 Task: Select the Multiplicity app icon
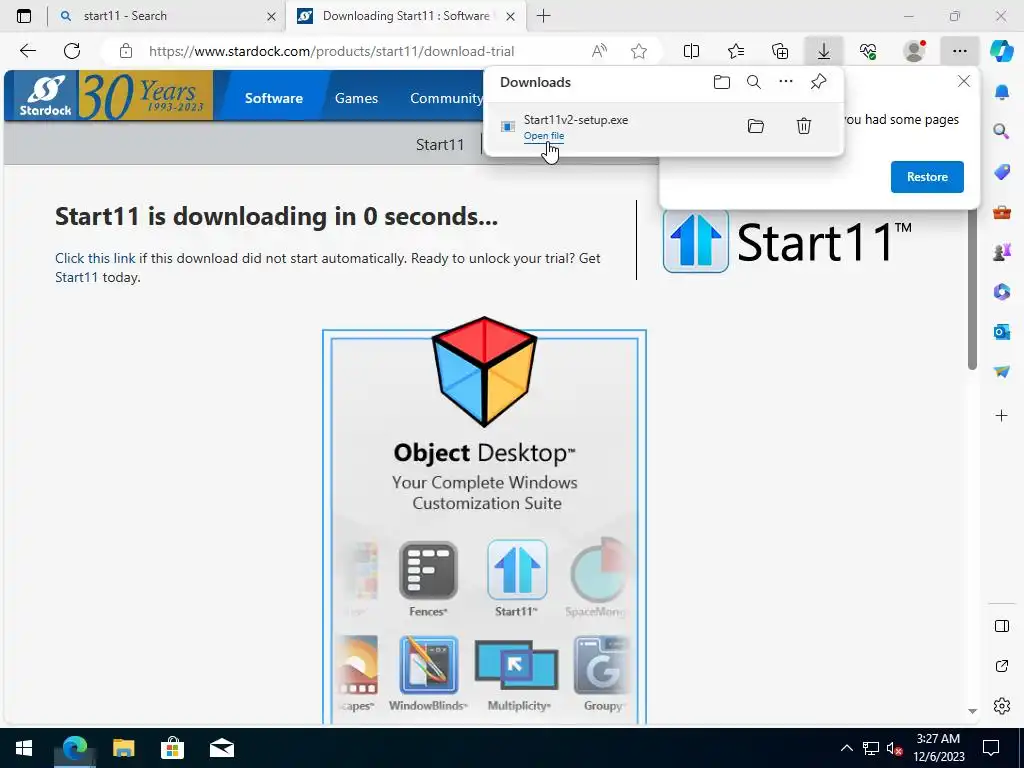coord(516,665)
